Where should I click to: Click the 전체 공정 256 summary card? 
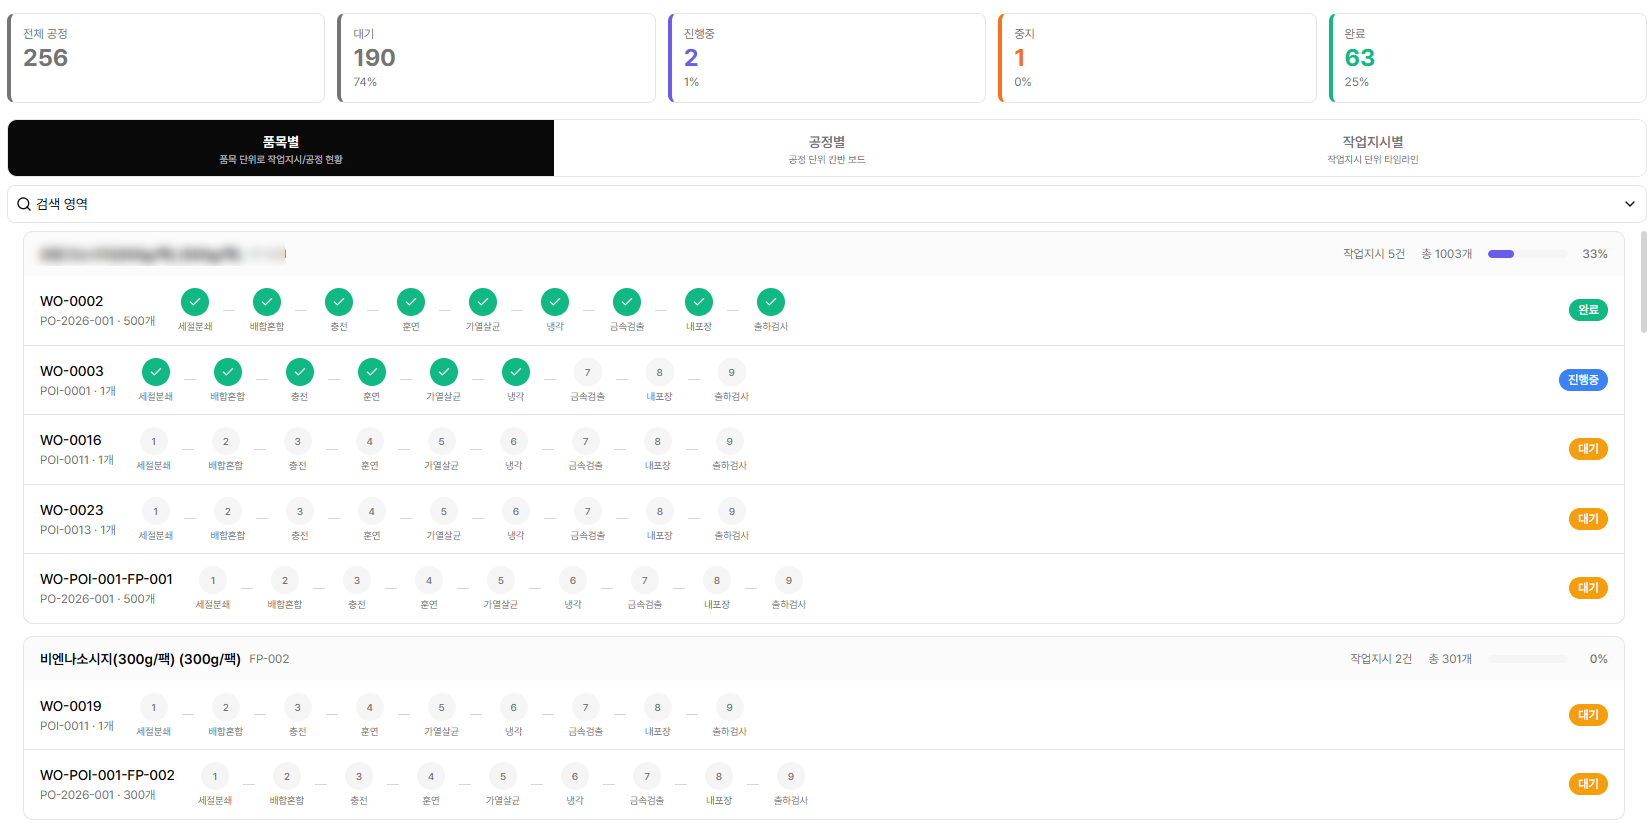166,58
